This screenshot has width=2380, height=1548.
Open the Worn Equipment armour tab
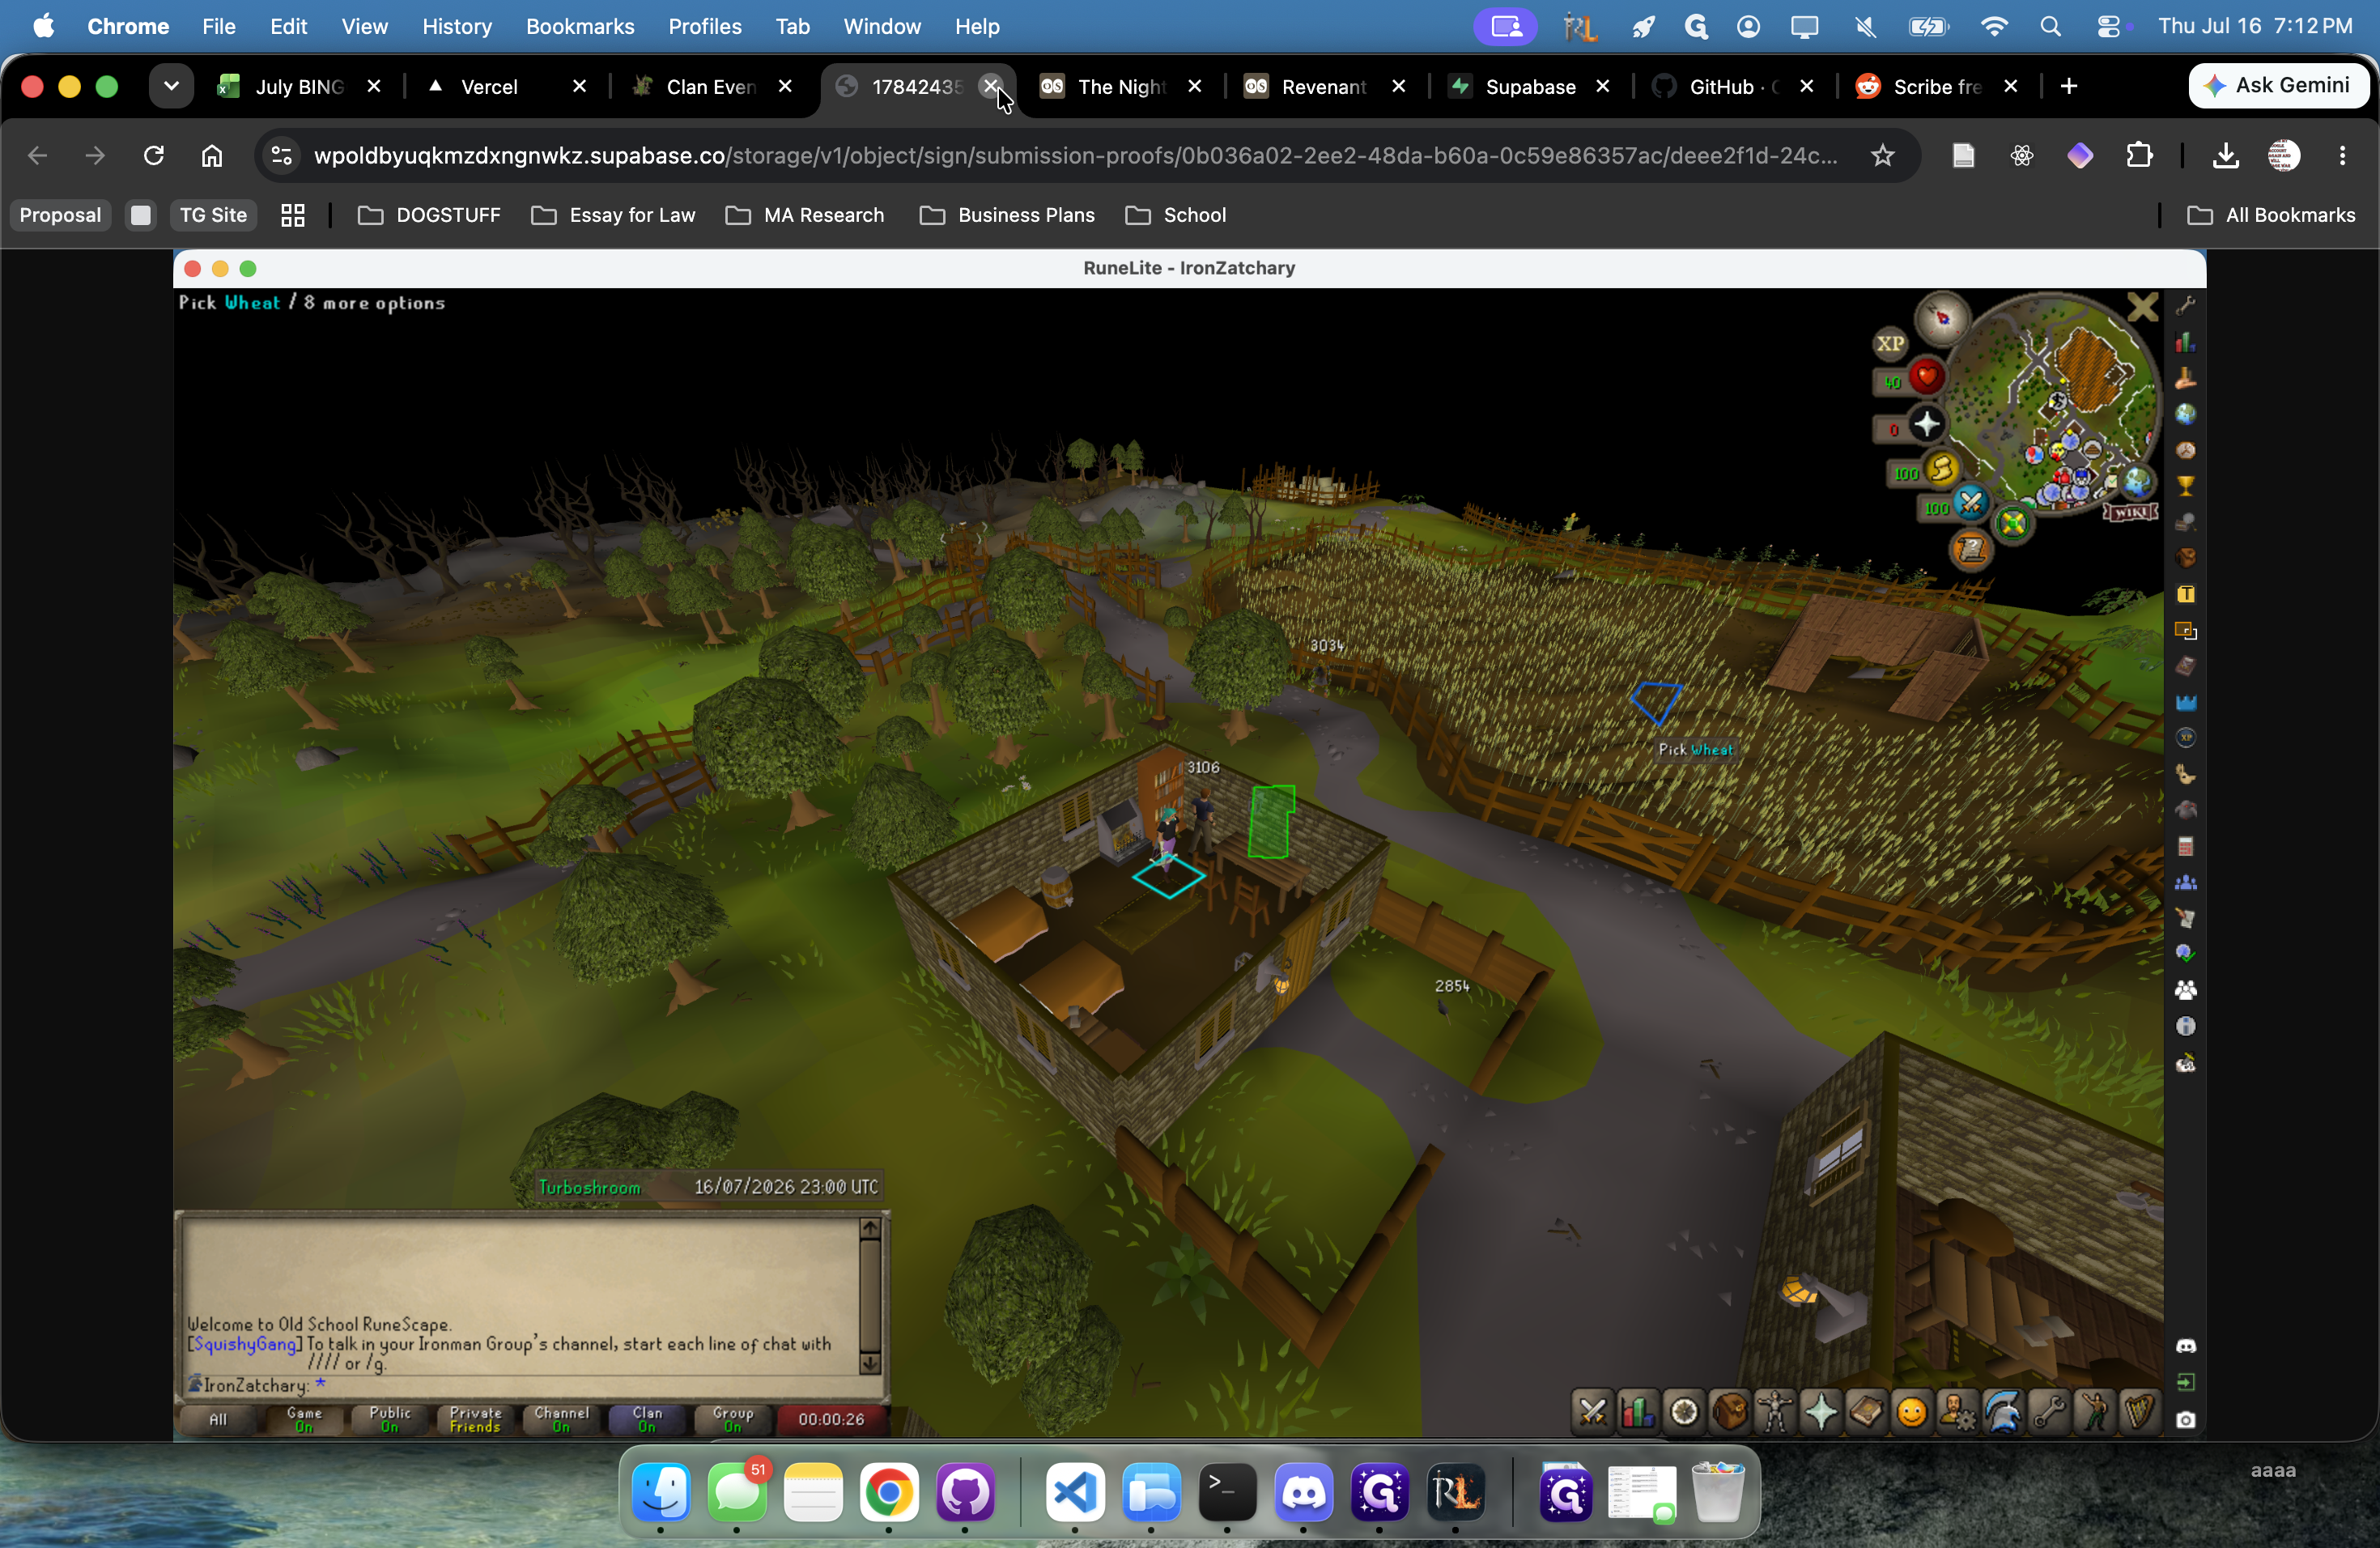tap(1775, 1412)
